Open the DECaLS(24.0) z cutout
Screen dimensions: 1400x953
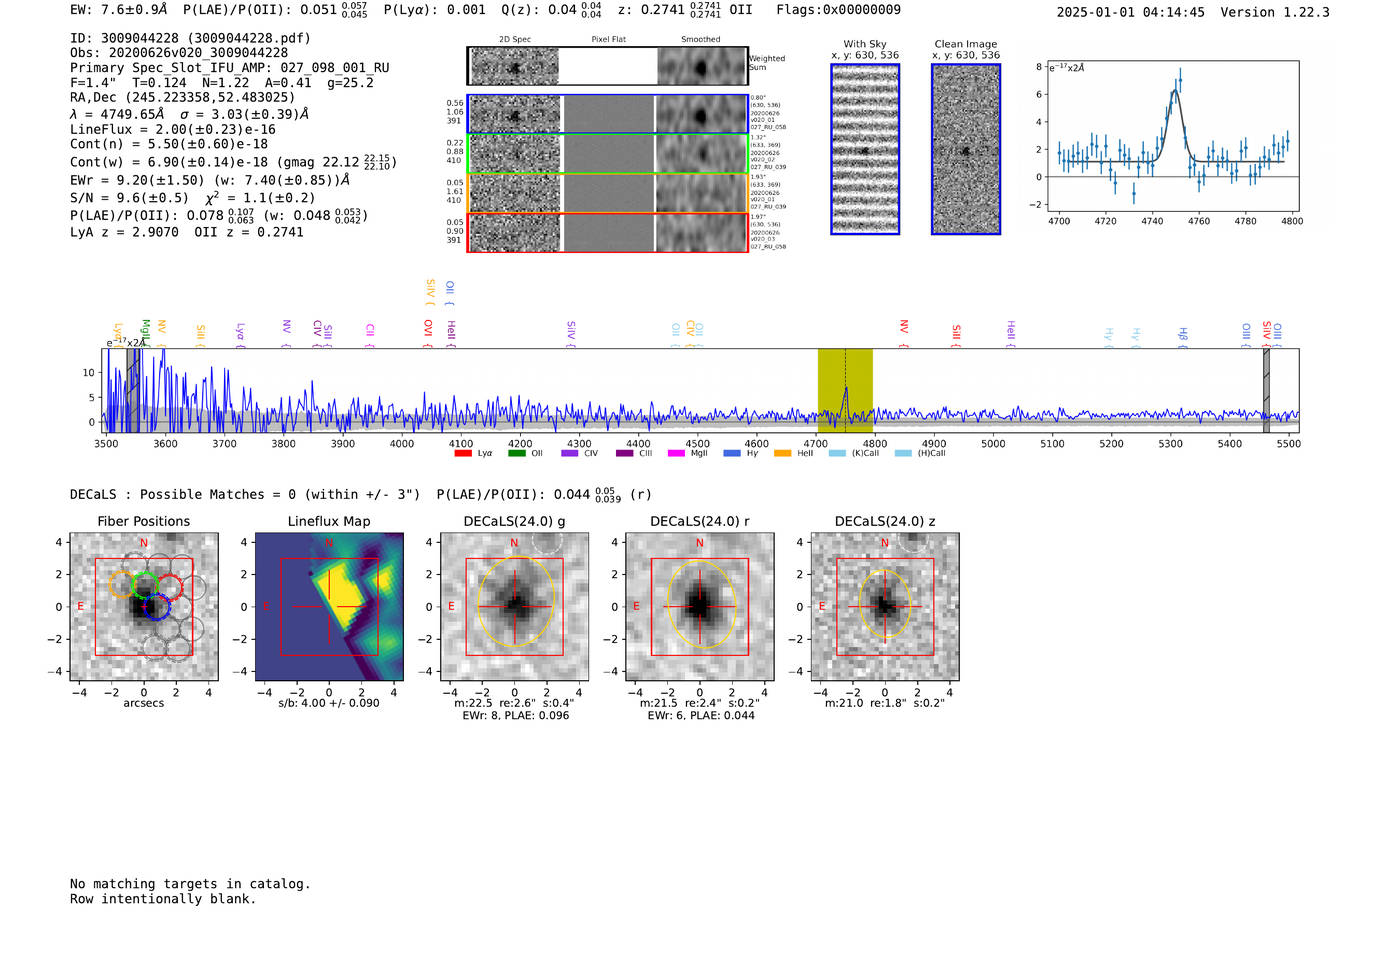pos(885,606)
